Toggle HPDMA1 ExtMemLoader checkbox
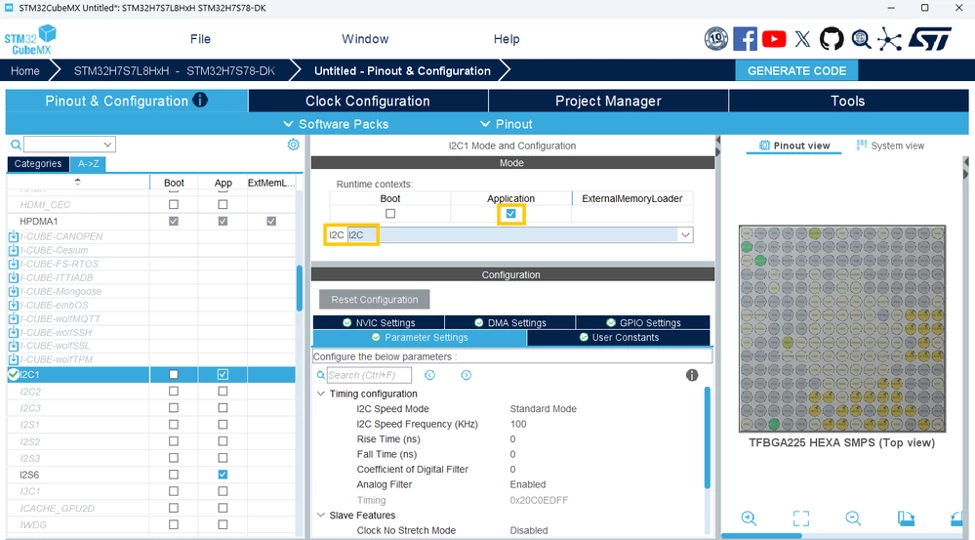975x540 pixels. tap(271, 221)
